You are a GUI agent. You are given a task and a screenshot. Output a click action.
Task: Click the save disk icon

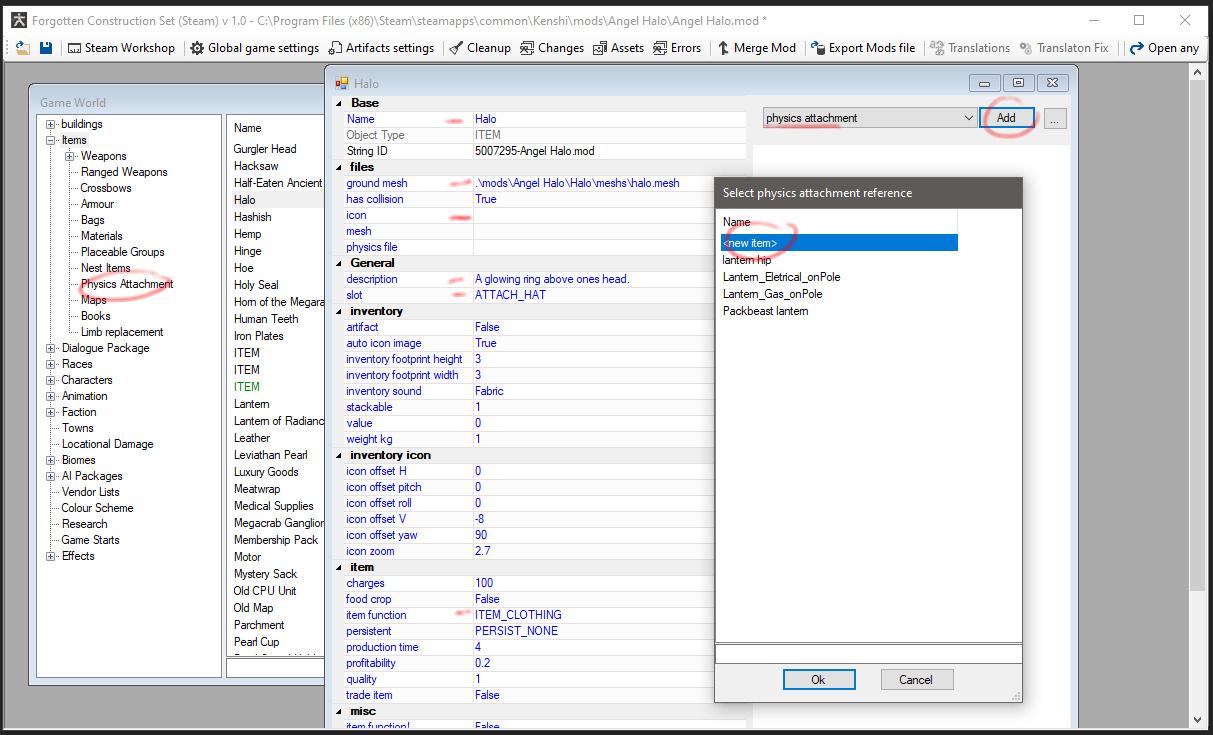[46, 48]
